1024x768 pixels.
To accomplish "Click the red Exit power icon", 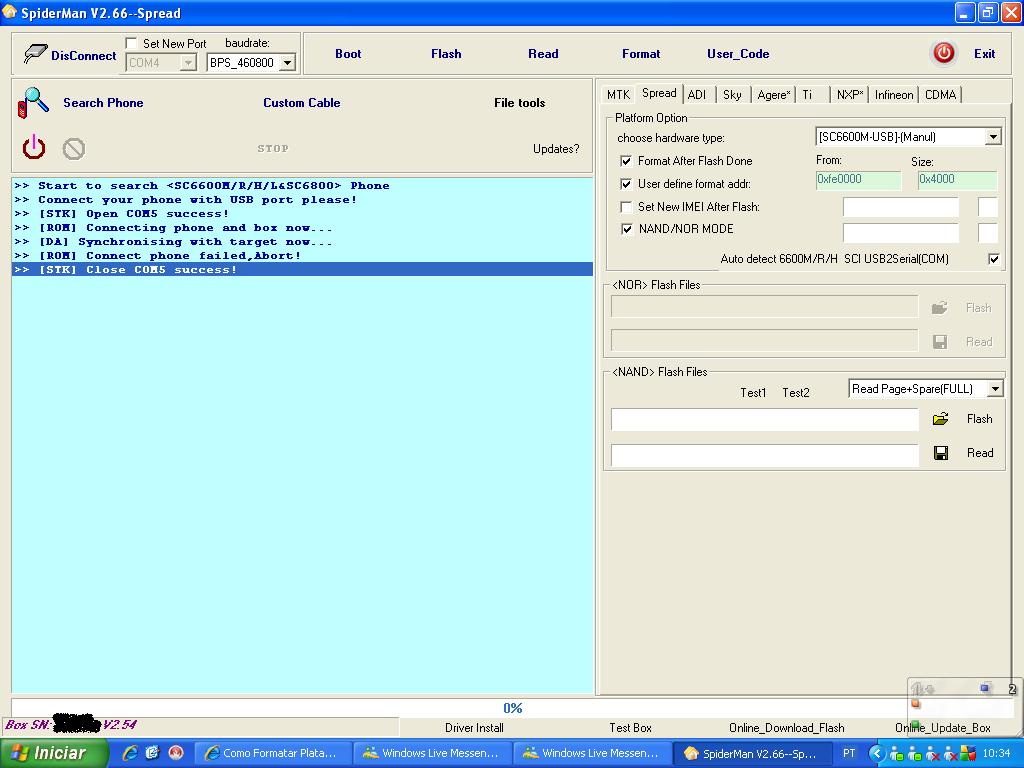I will (944, 53).
